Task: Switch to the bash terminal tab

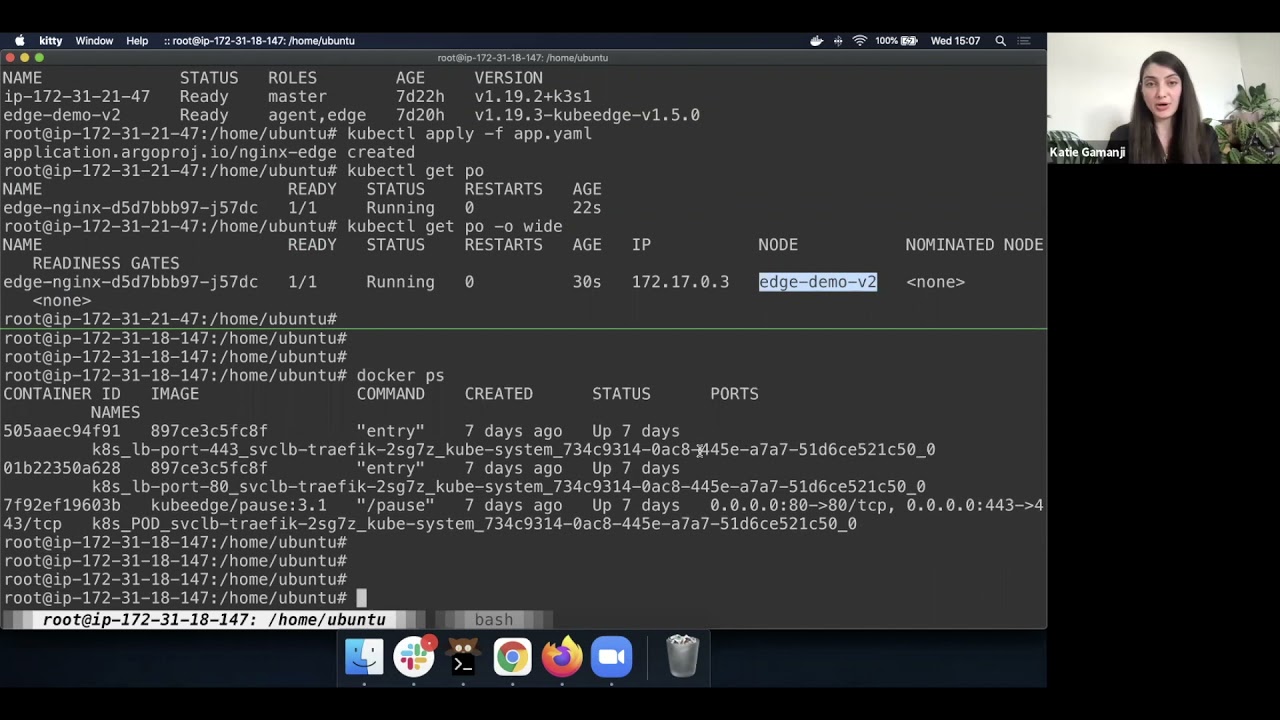Action: 493,620
